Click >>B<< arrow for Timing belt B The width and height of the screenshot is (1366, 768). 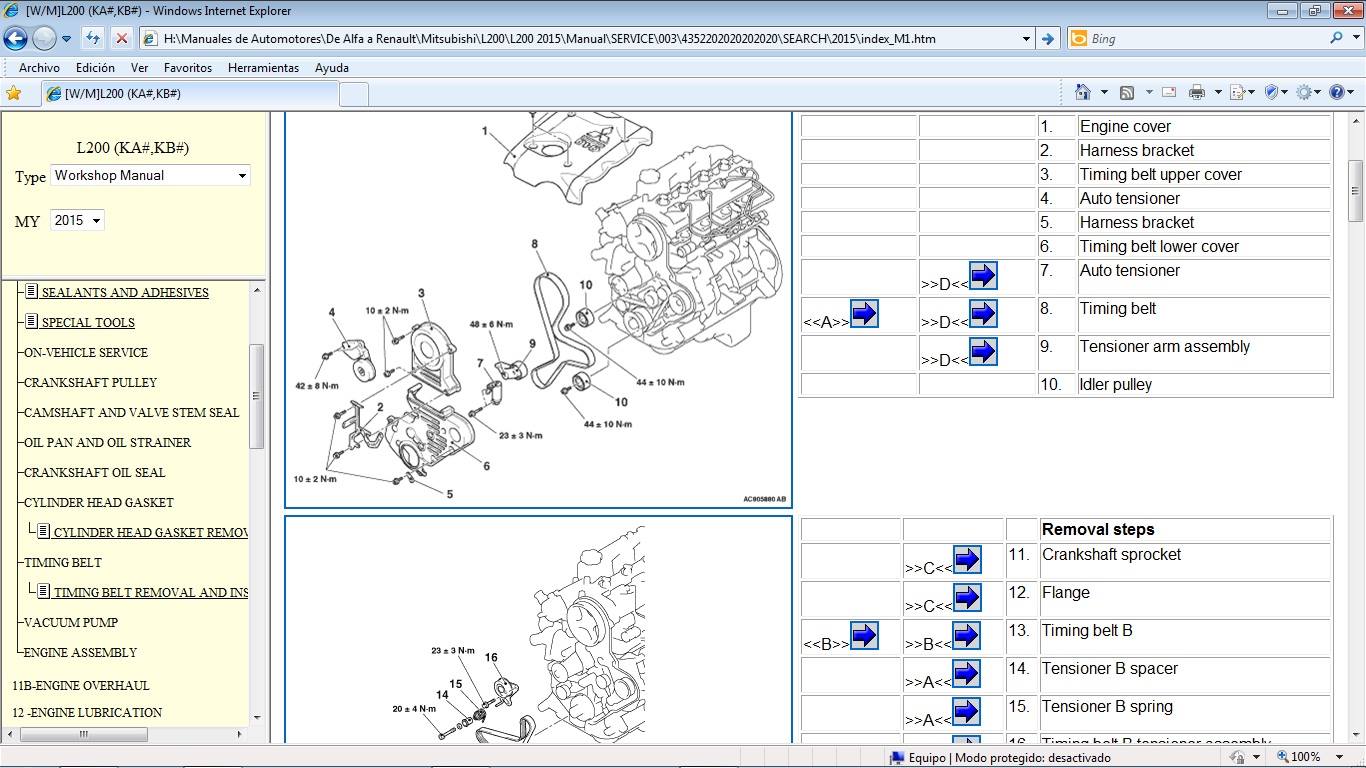coord(966,635)
